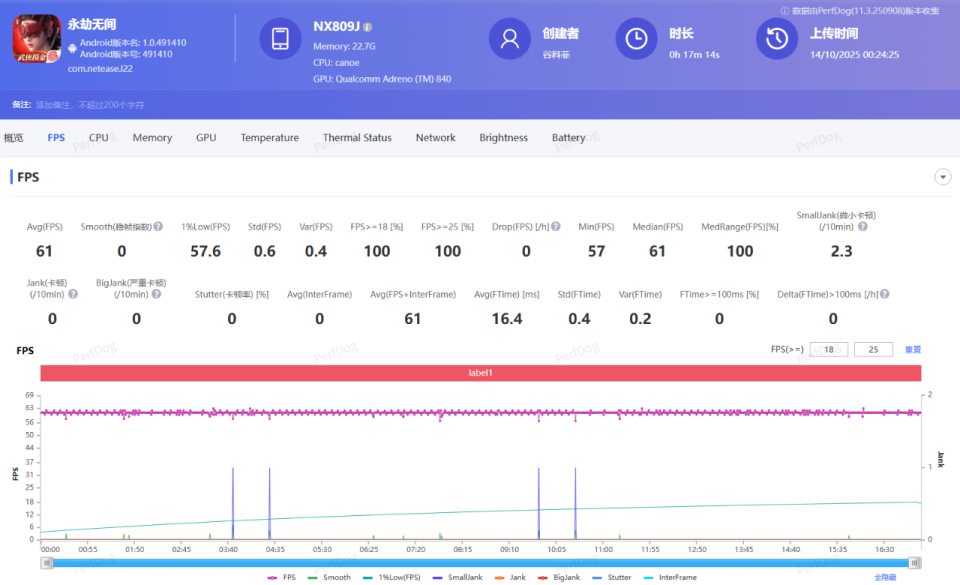The height and width of the screenshot is (585, 960).
Task: Click the phone device icon beside NX809J
Action: click(x=280, y=39)
